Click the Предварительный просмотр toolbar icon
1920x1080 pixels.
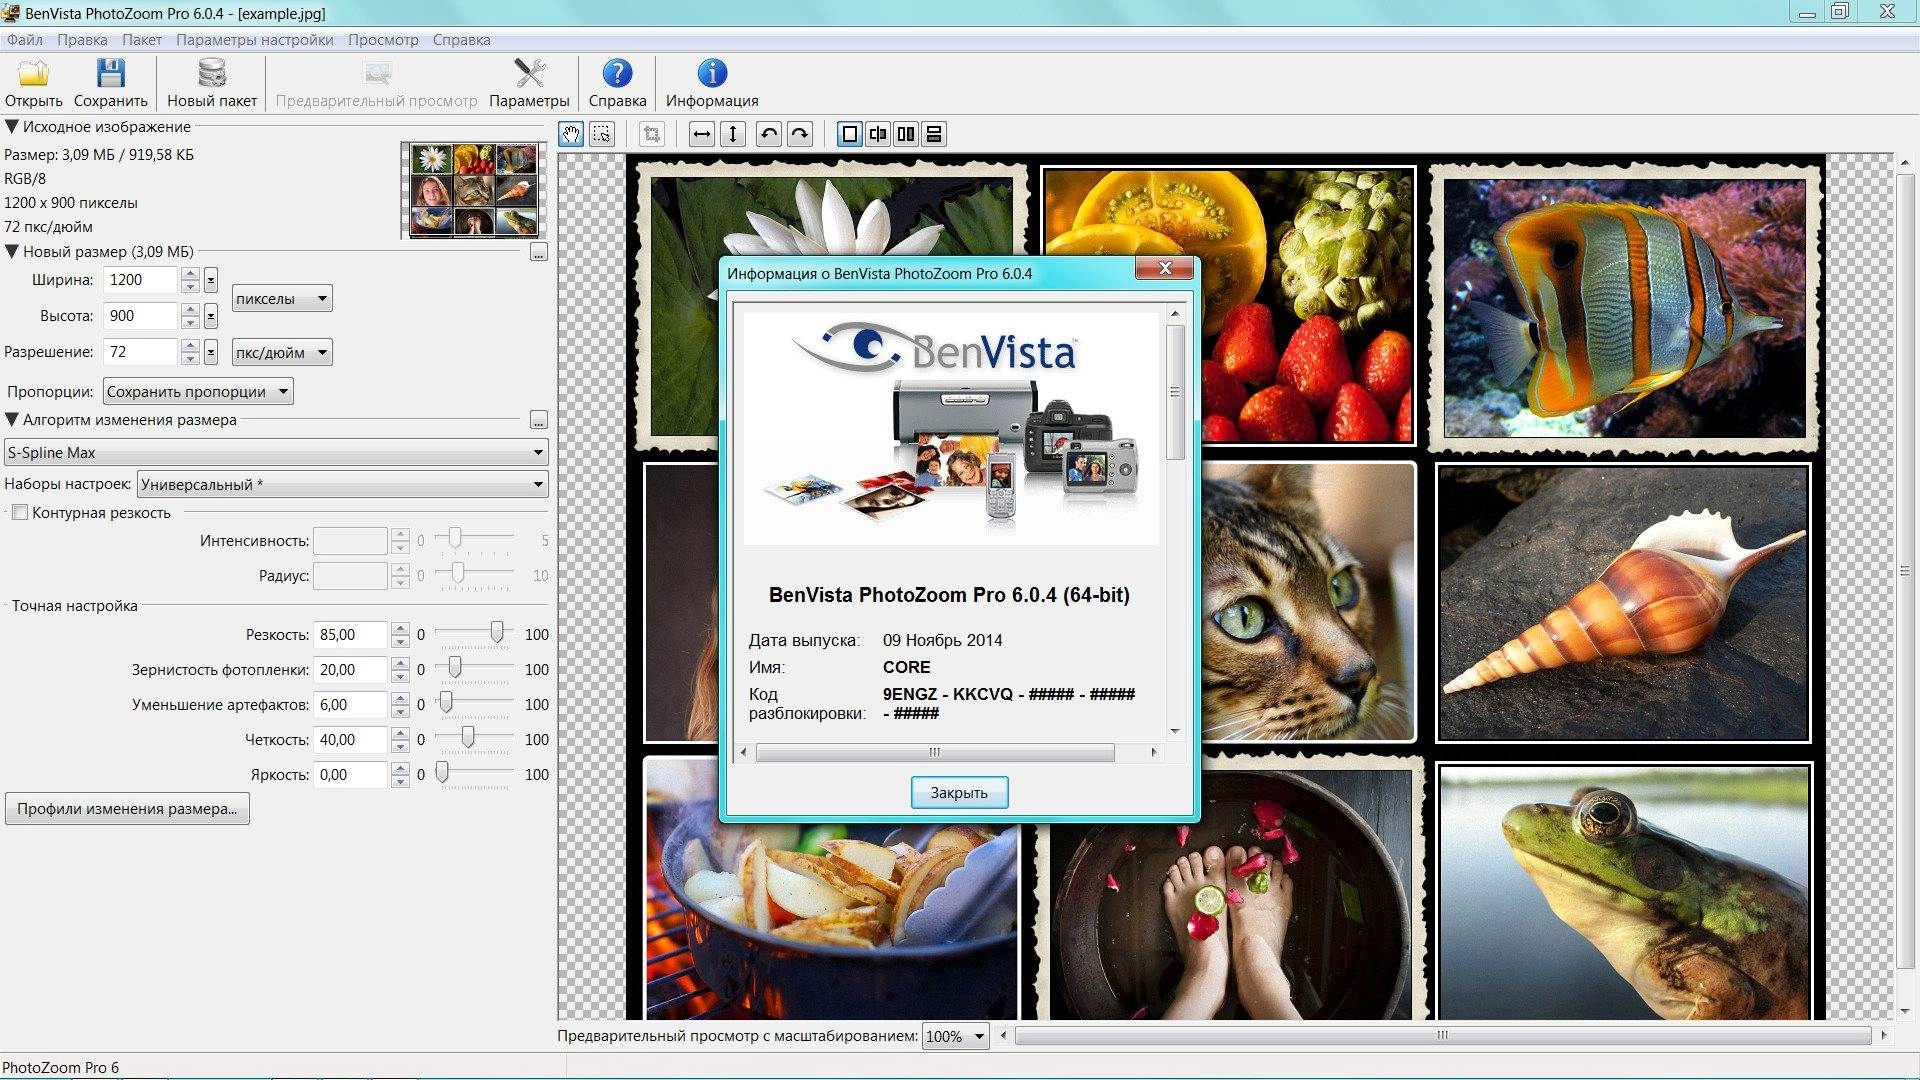coord(377,74)
